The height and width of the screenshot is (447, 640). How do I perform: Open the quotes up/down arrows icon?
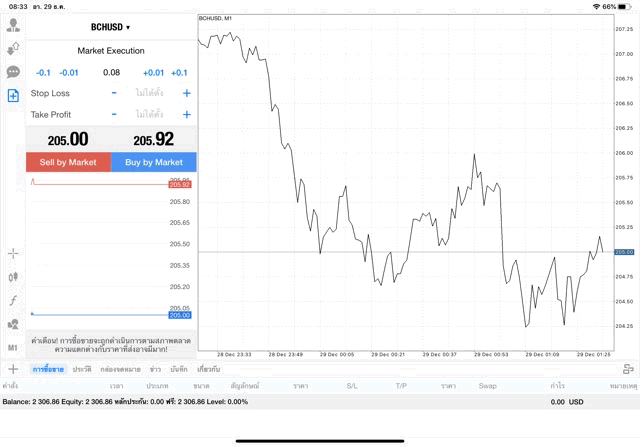tap(13, 48)
